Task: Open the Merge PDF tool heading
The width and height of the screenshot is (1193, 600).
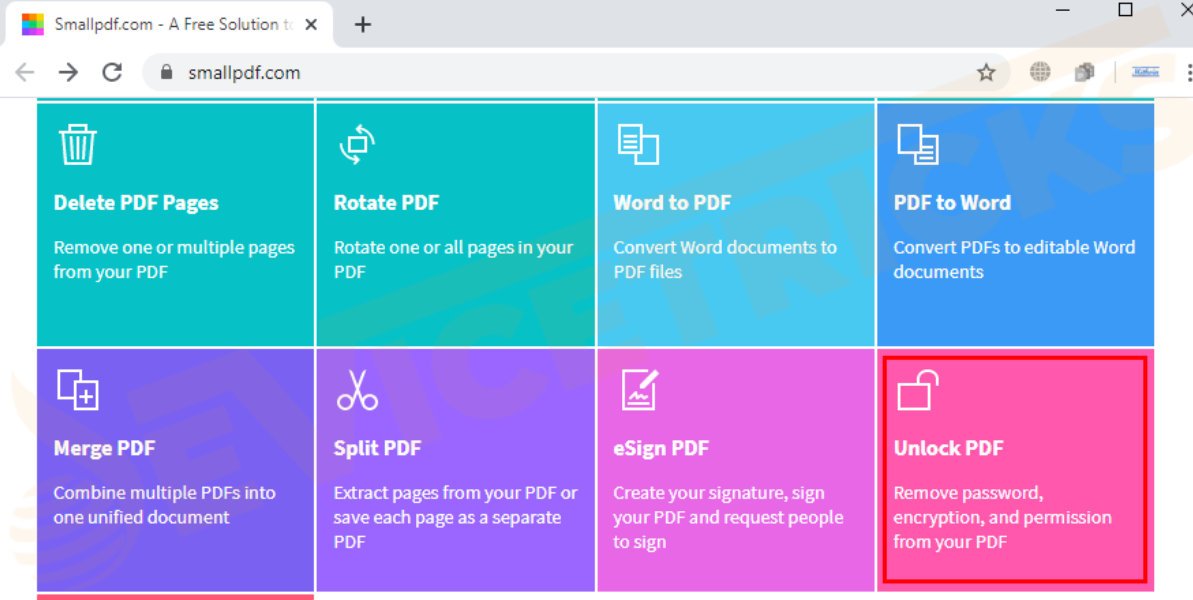Action: (x=104, y=449)
